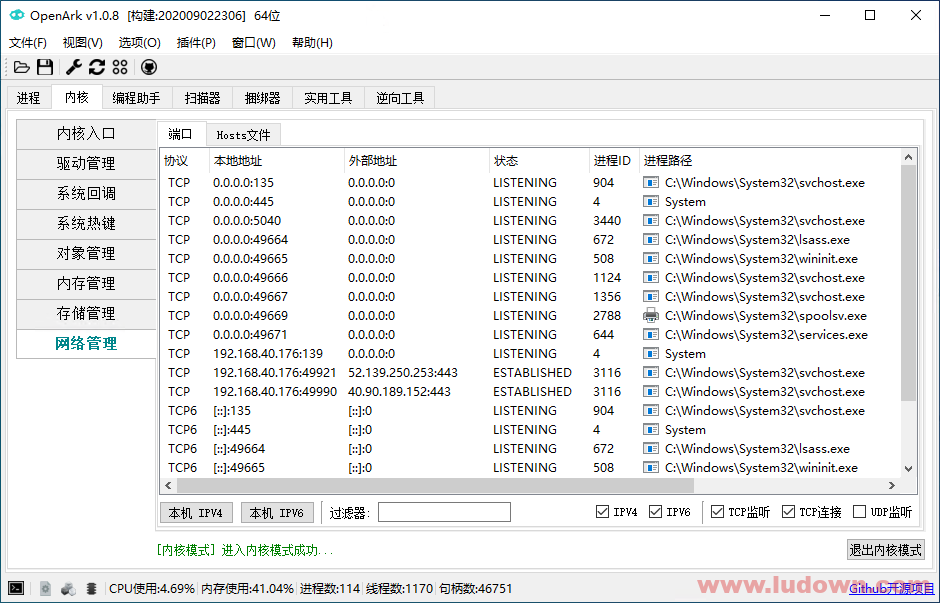This screenshot has width=940, height=603.
Task: Click the save floppy disk icon
Action: tap(45, 67)
